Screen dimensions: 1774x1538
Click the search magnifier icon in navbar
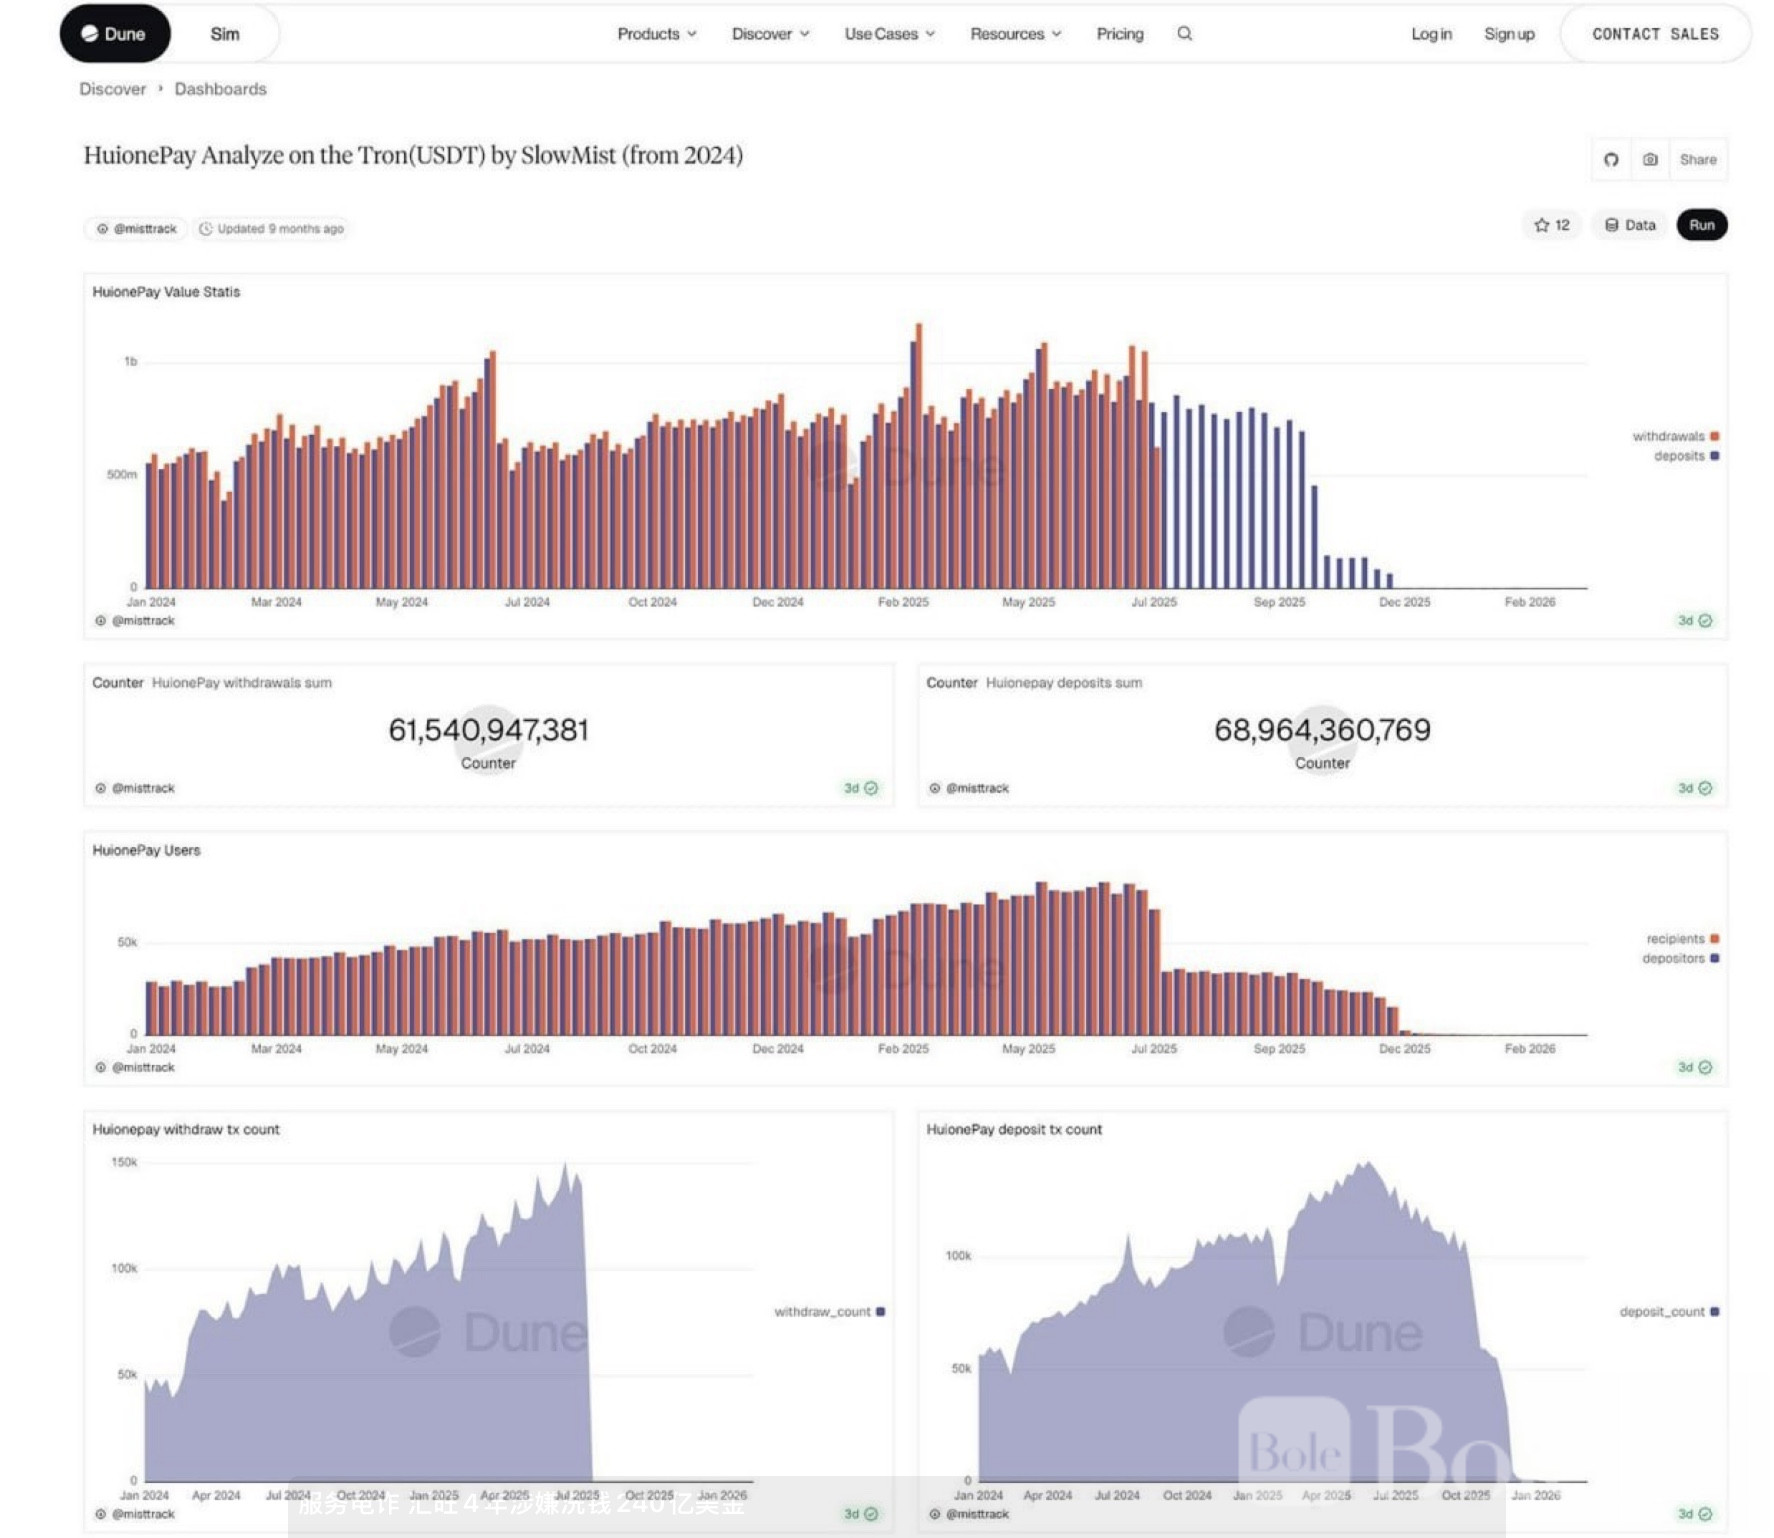(x=1184, y=34)
